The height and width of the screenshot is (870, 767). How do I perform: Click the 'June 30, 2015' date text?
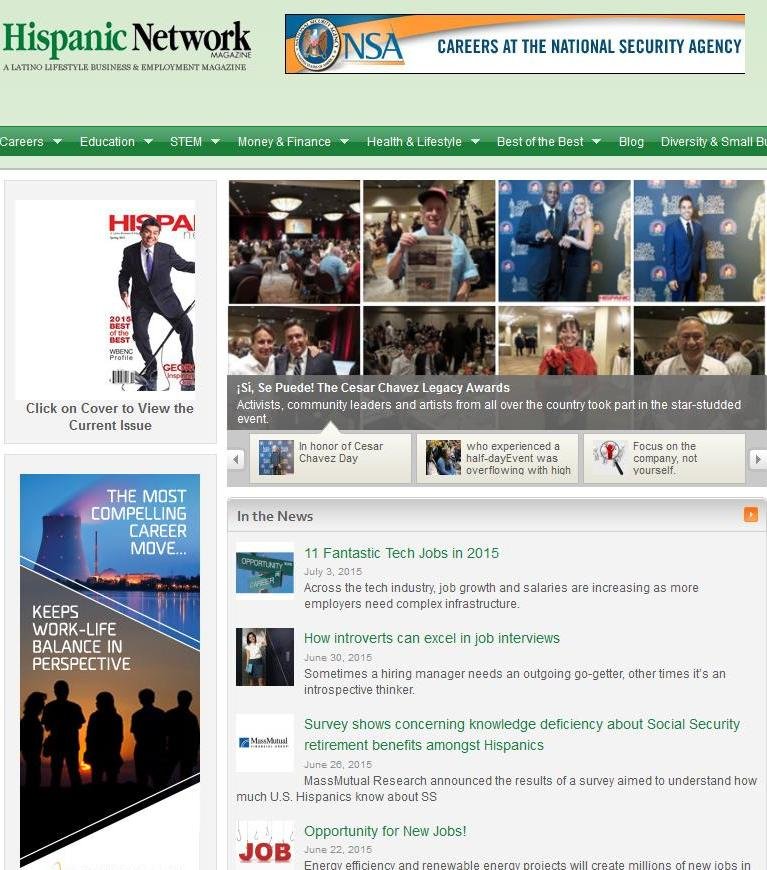pyautogui.click(x=337, y=657)
